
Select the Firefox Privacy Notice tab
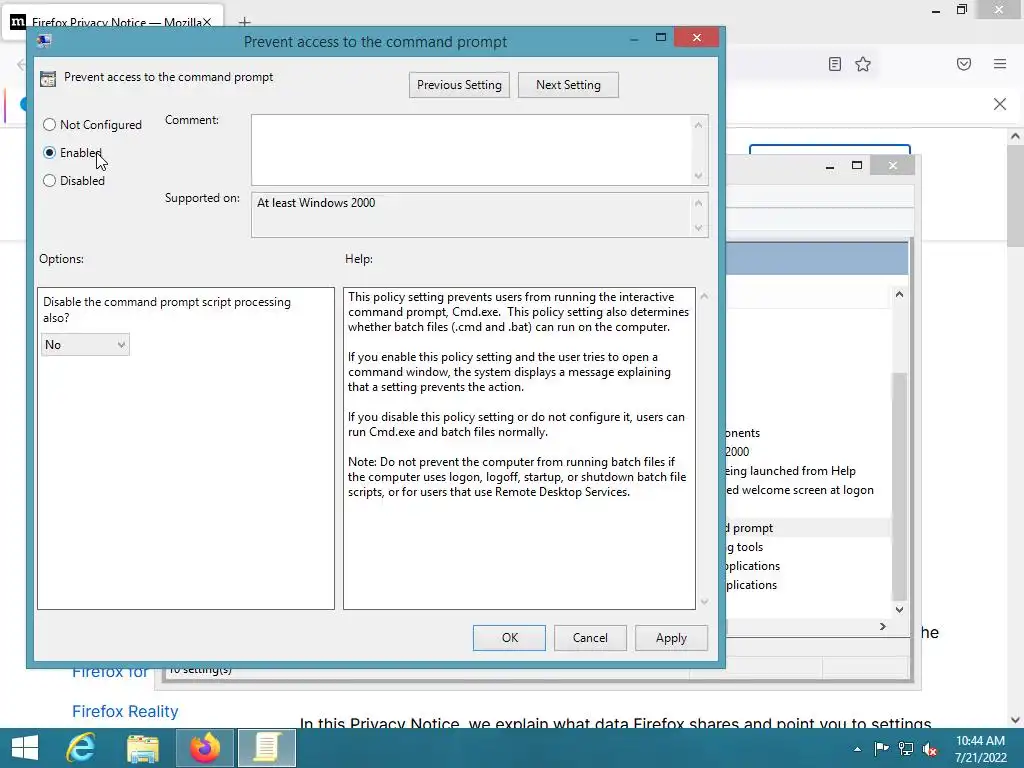point(112,22)
